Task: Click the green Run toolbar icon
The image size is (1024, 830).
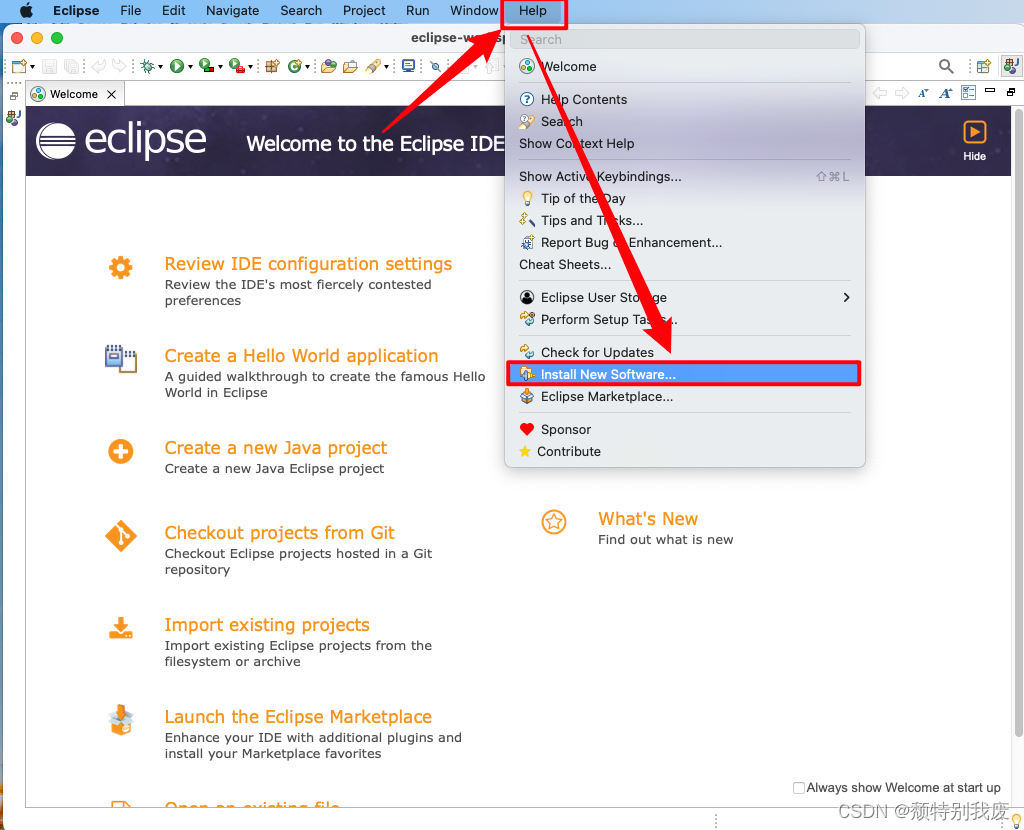Action: coord(175,66)
